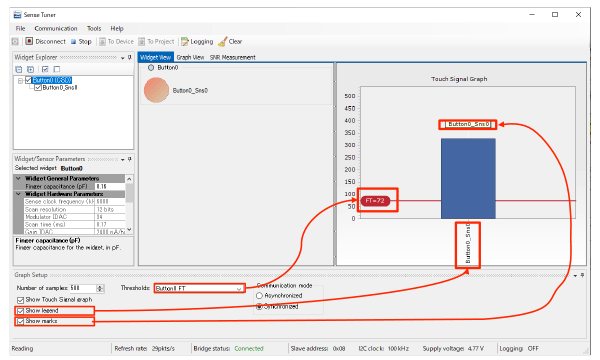Switch to the Widget View tab

coord(155,57)
